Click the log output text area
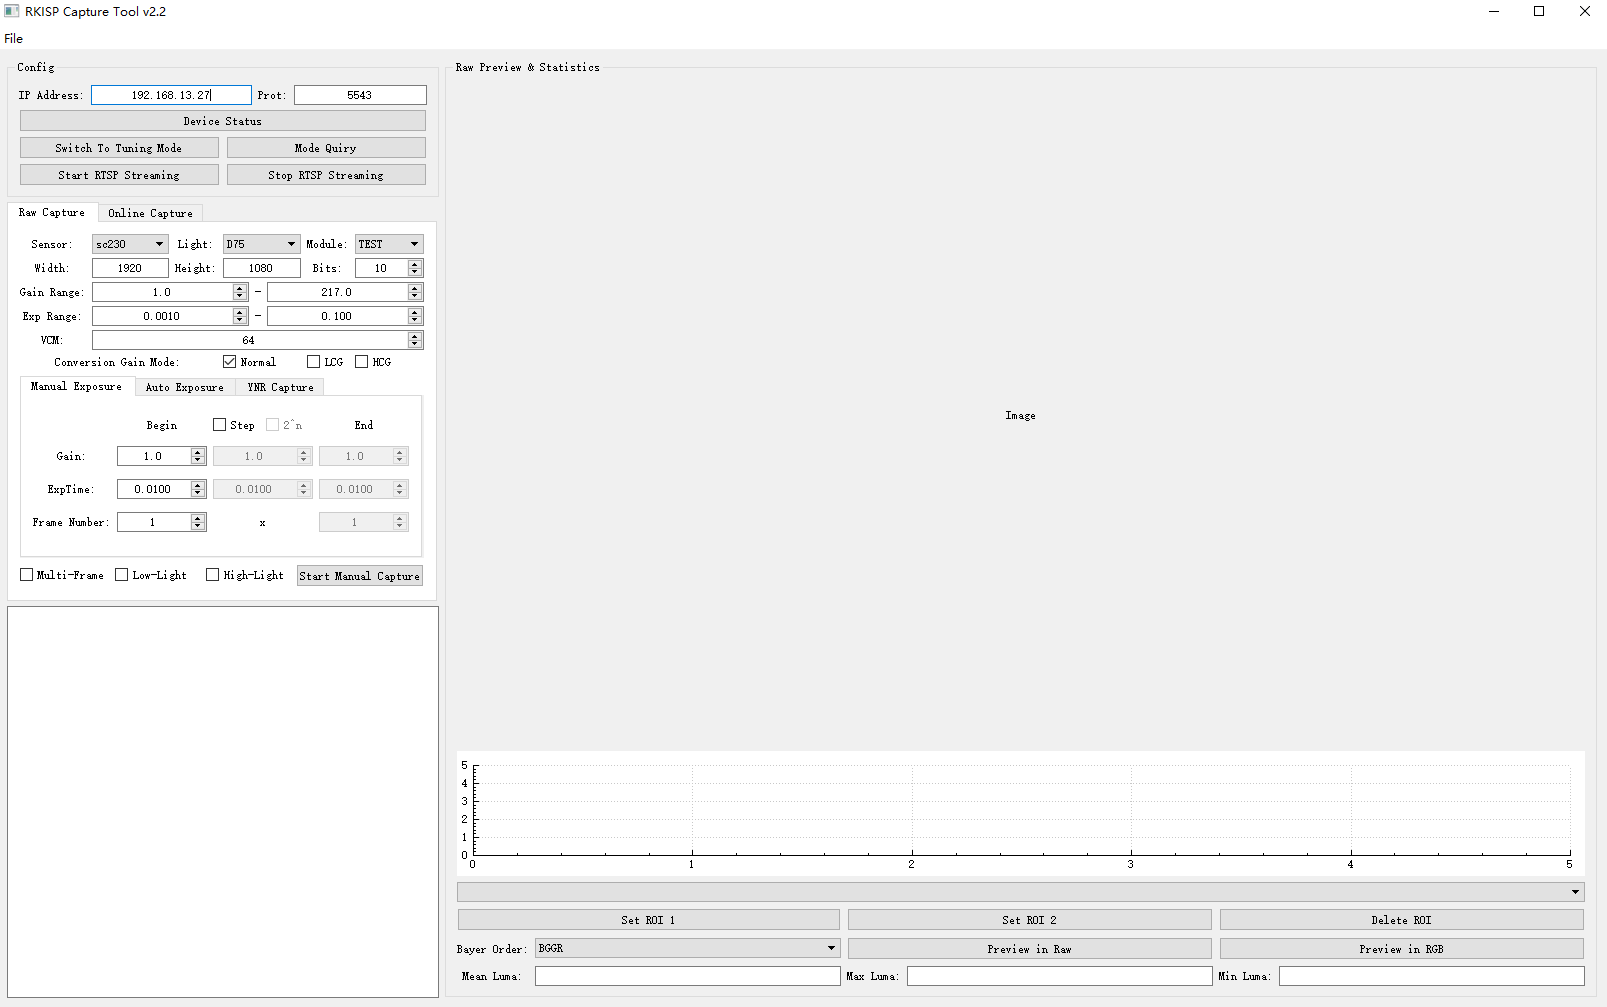This screenshot has width=1607, height=1007. point(223,802)
